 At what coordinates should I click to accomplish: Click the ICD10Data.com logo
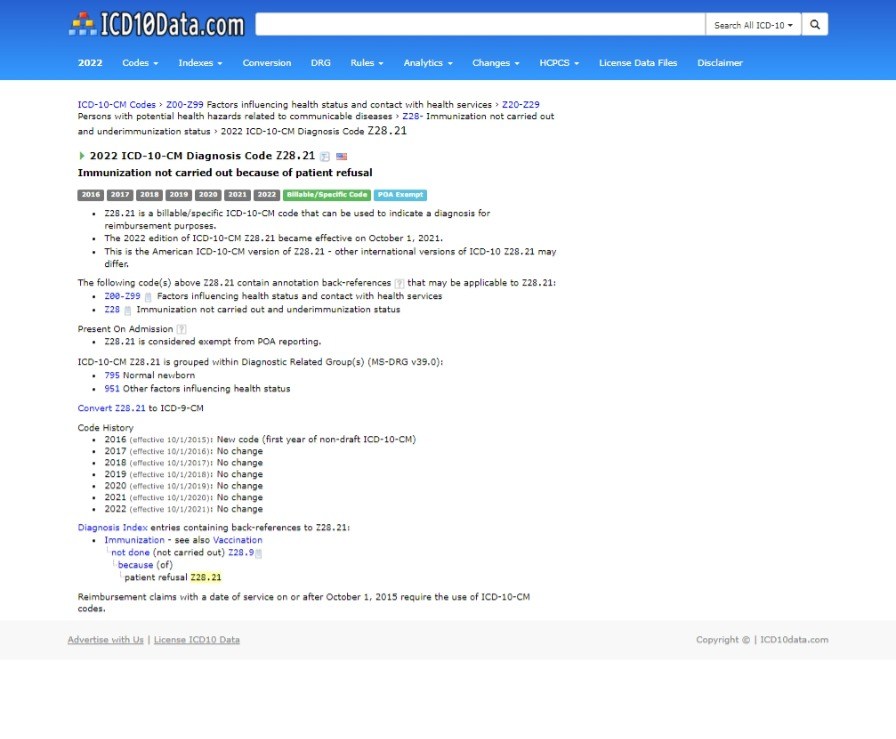pyautogui.click(x=157, y=25)
